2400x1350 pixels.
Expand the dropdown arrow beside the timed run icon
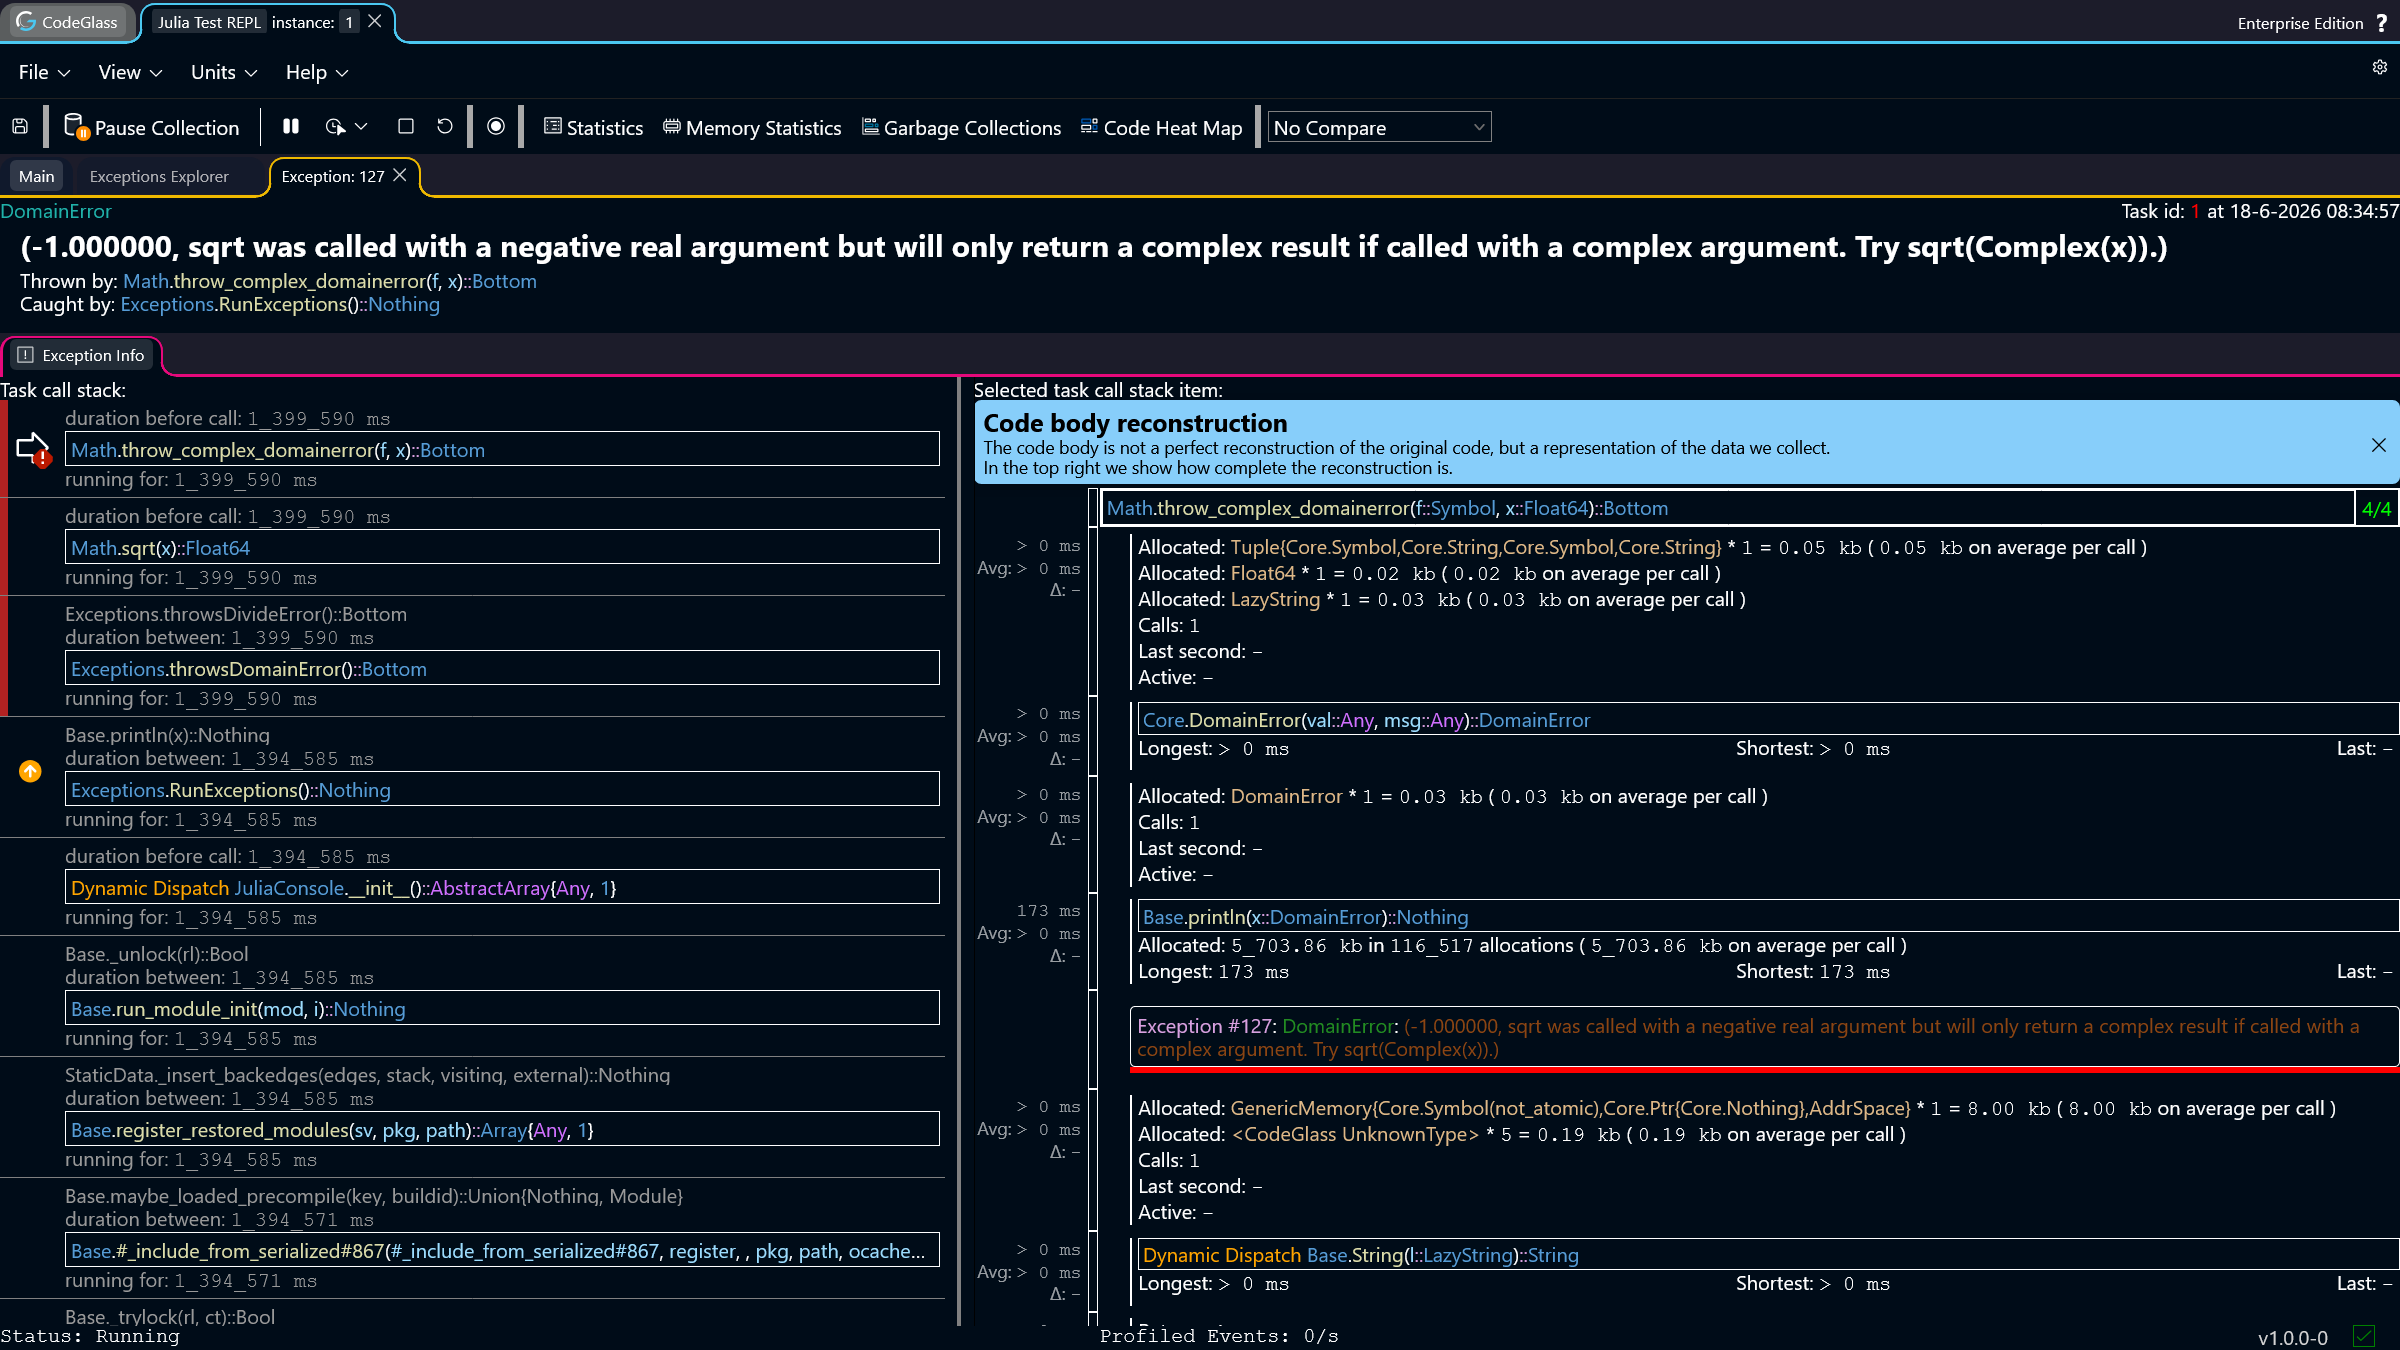click(362, 126)
